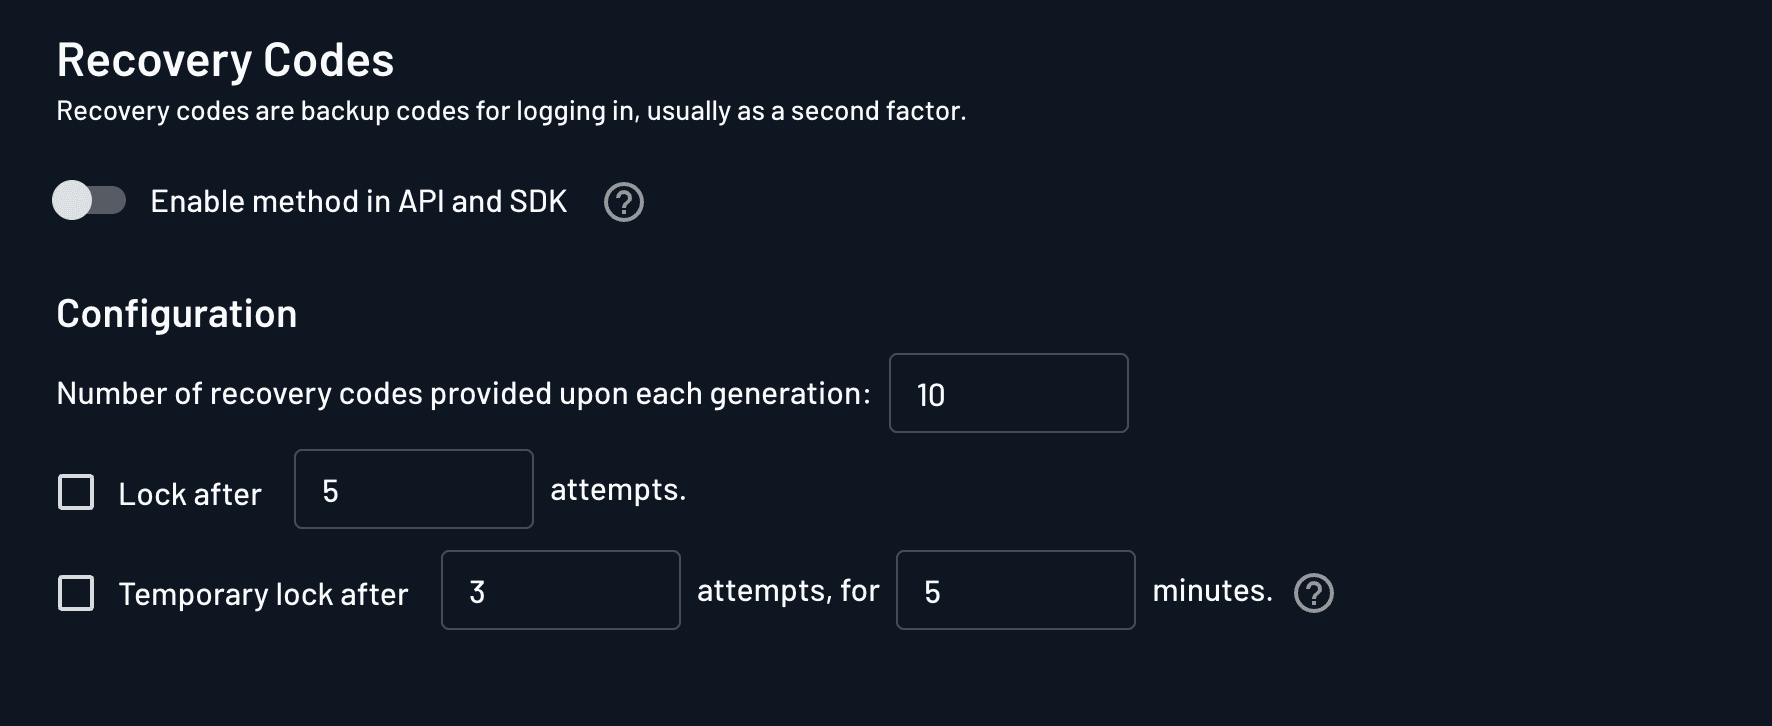Check the Lock after attempts checkbox

(76, 492)
